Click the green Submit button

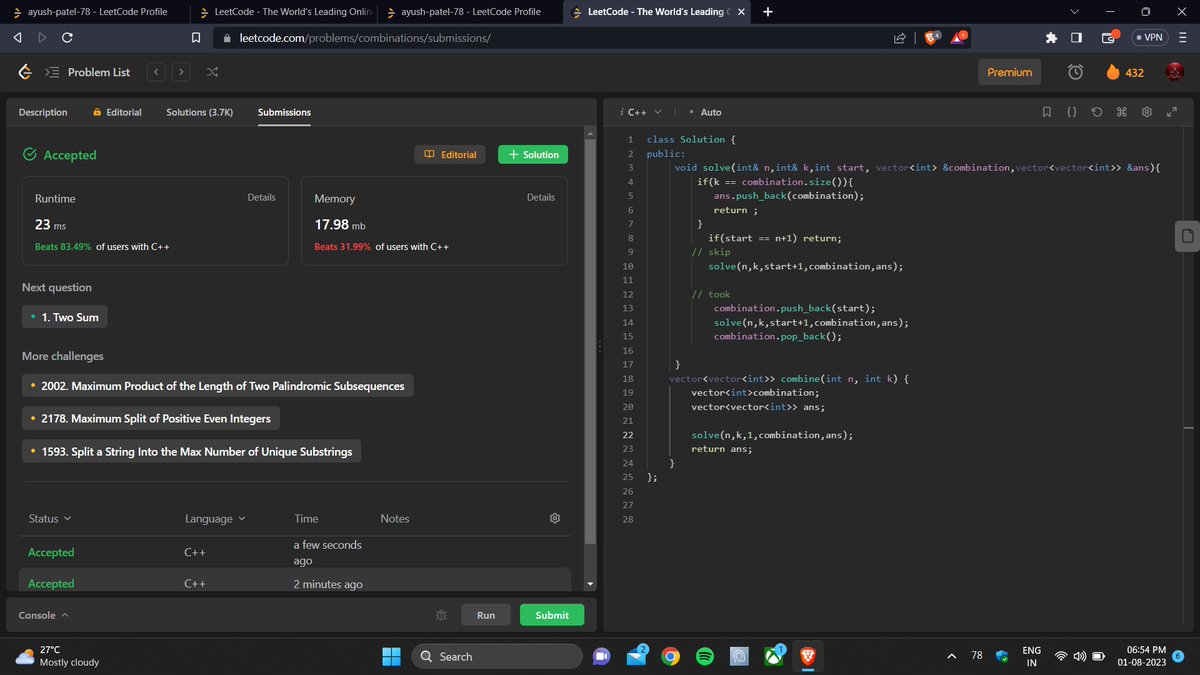[551, 615]
